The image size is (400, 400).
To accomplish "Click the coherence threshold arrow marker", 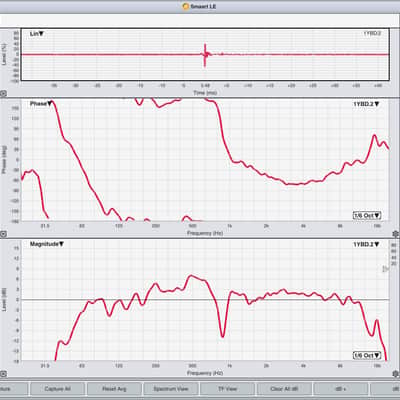I will tap(385, 269).
